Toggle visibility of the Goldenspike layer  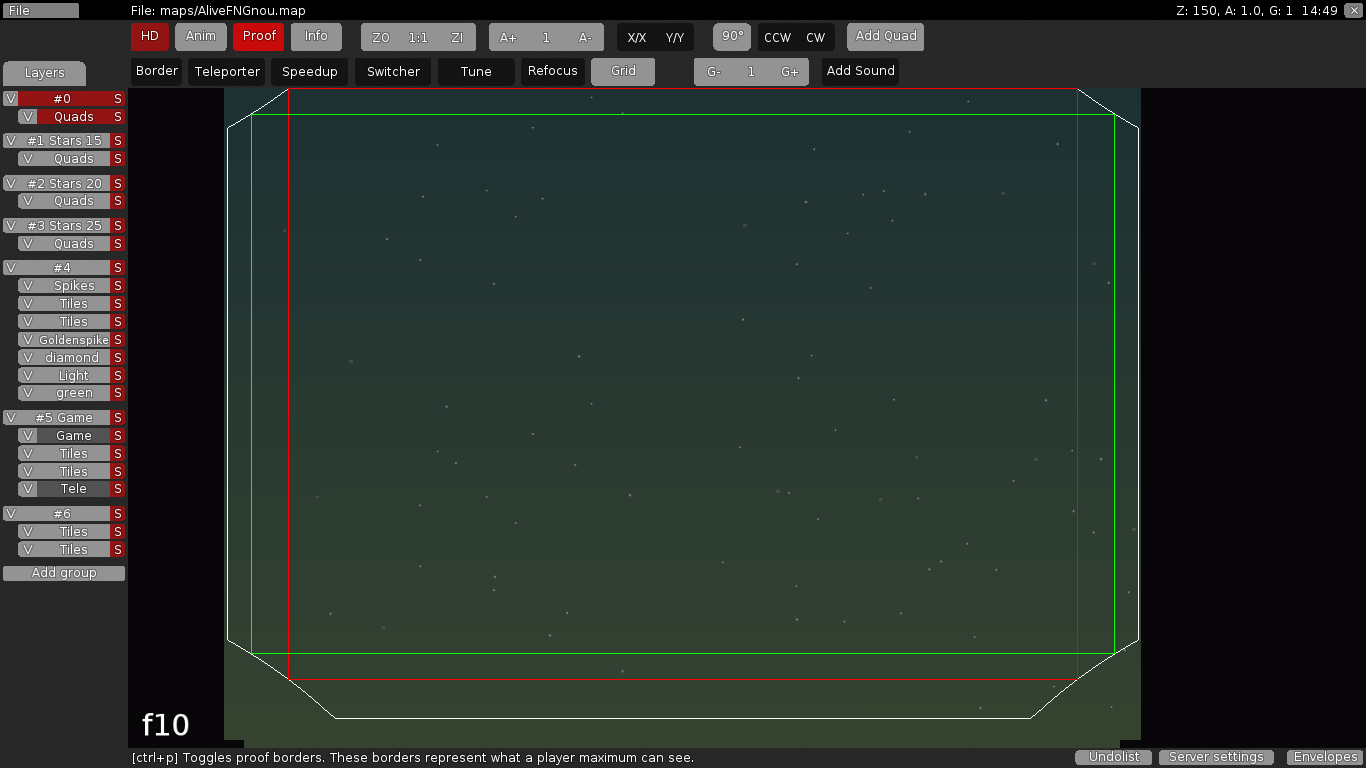point(27,340)
